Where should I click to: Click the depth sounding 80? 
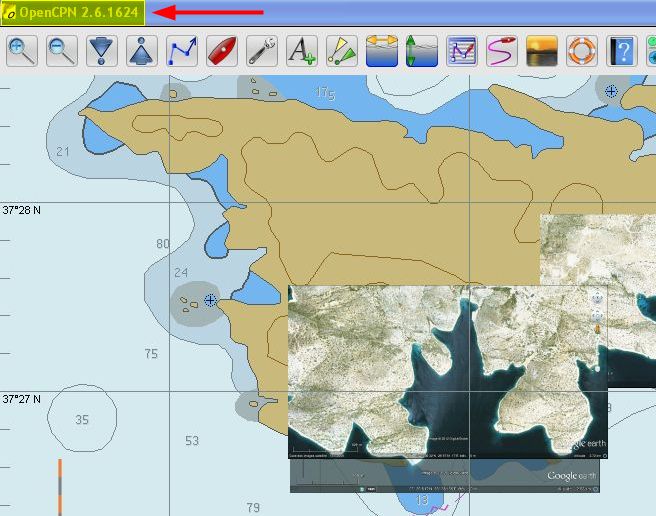click(x=163, y=244)
